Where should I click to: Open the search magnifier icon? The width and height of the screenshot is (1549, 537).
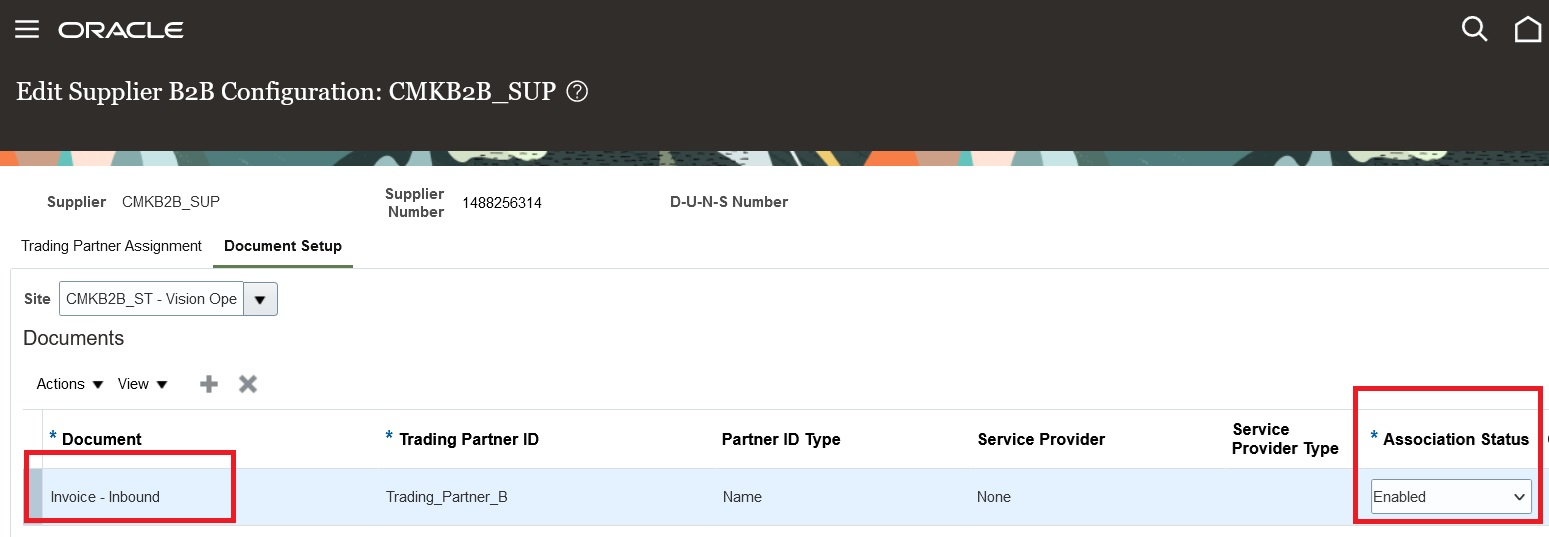[1475, 29]
